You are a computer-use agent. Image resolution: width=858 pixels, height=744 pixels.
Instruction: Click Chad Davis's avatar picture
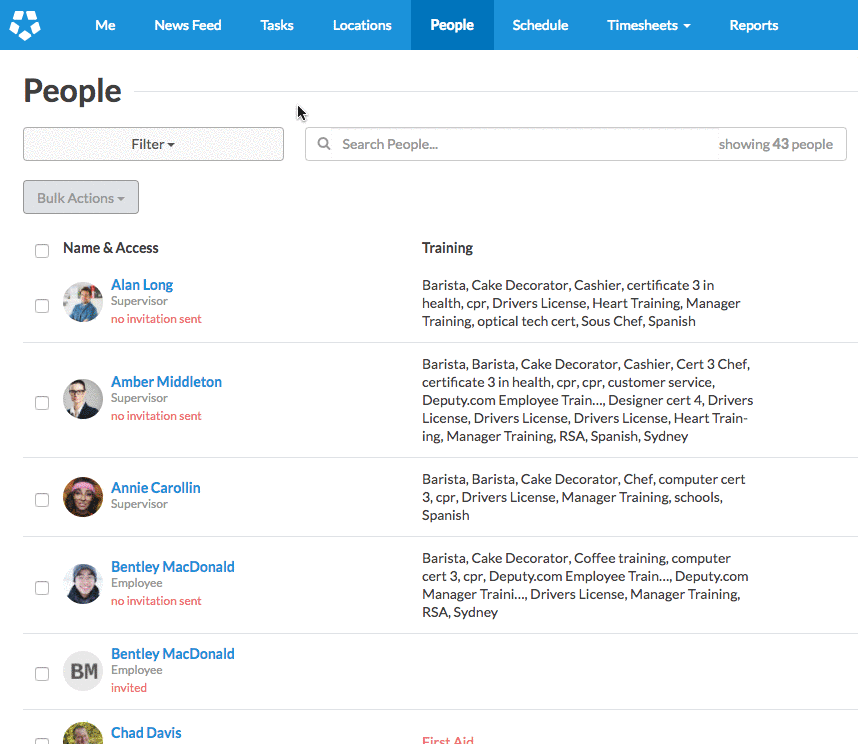point(83,735)
